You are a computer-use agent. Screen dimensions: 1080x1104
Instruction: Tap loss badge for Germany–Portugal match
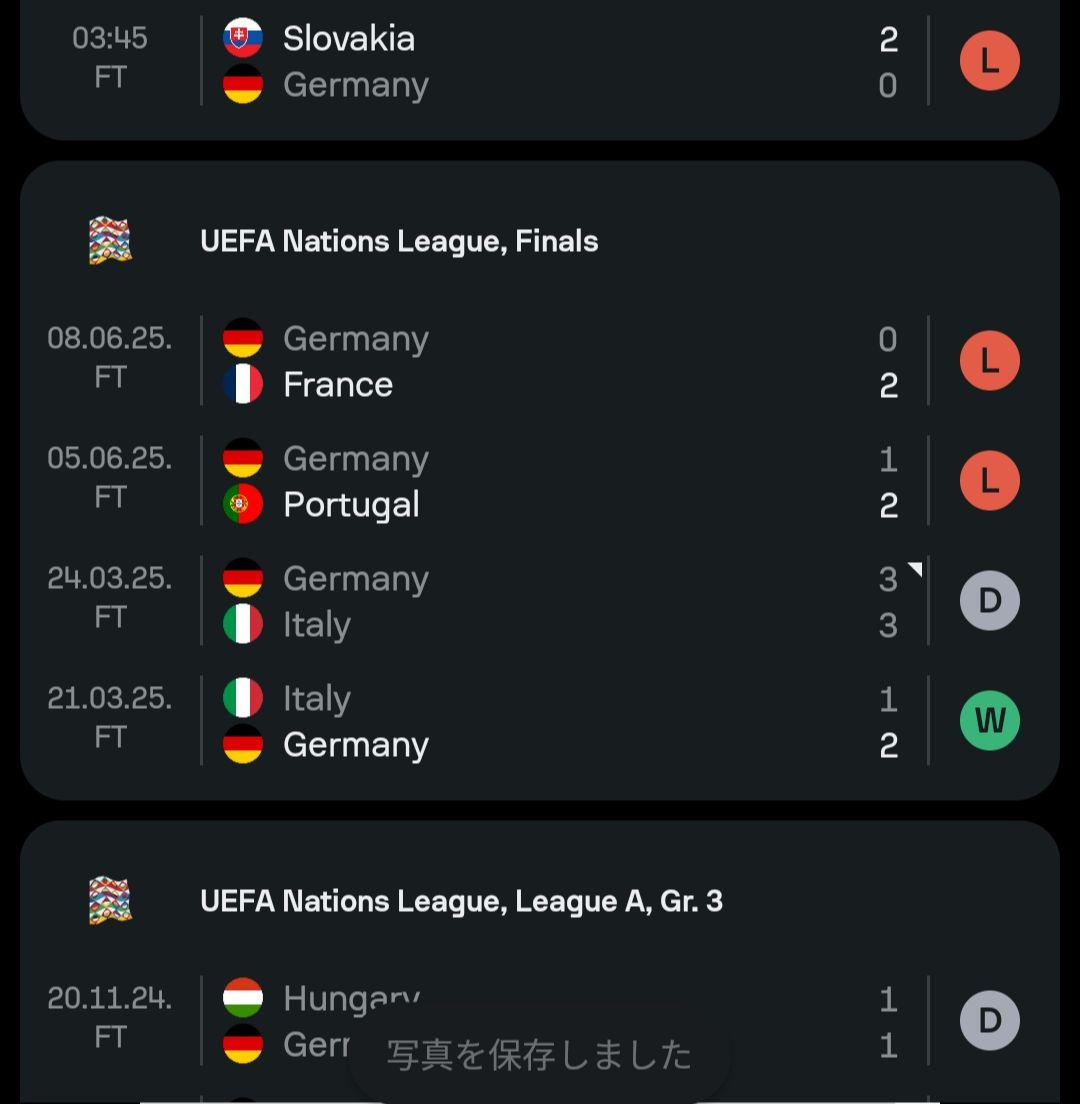point(989,481)
